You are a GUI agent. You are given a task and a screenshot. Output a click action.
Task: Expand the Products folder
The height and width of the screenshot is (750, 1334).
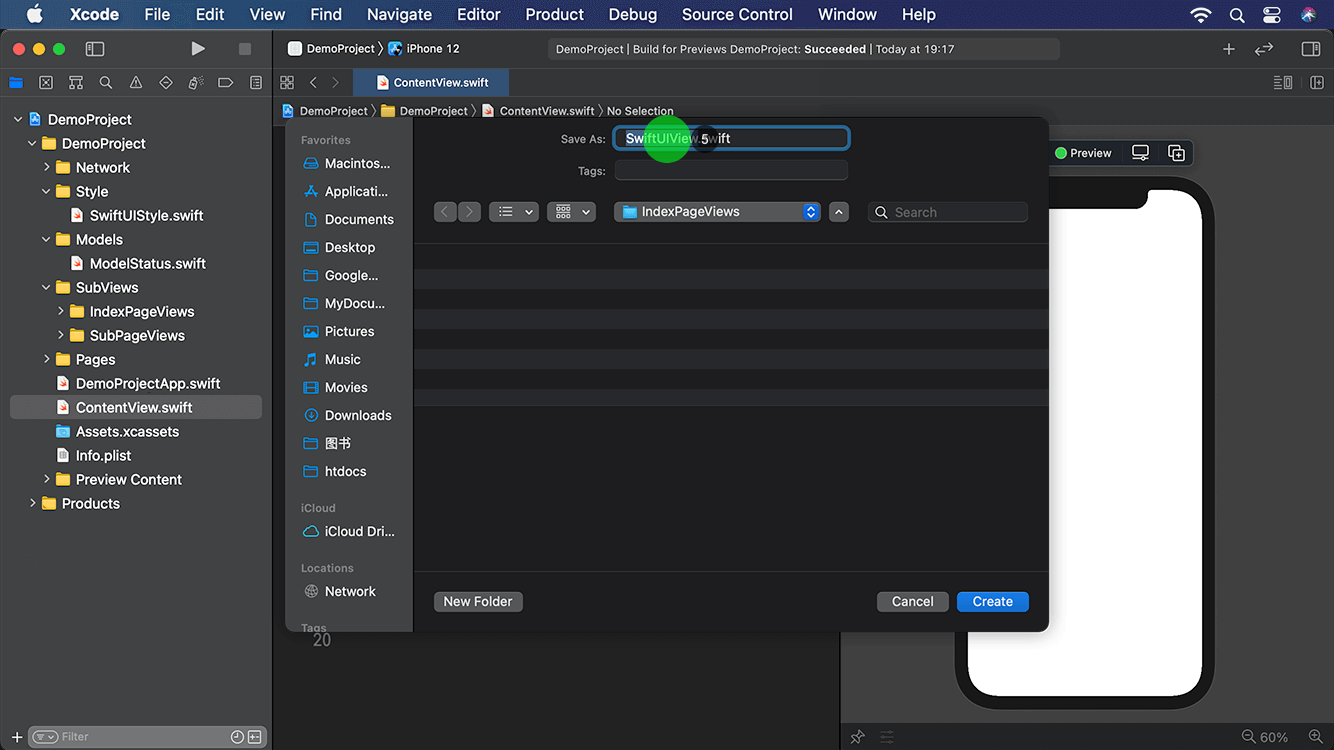click(32, 503)
